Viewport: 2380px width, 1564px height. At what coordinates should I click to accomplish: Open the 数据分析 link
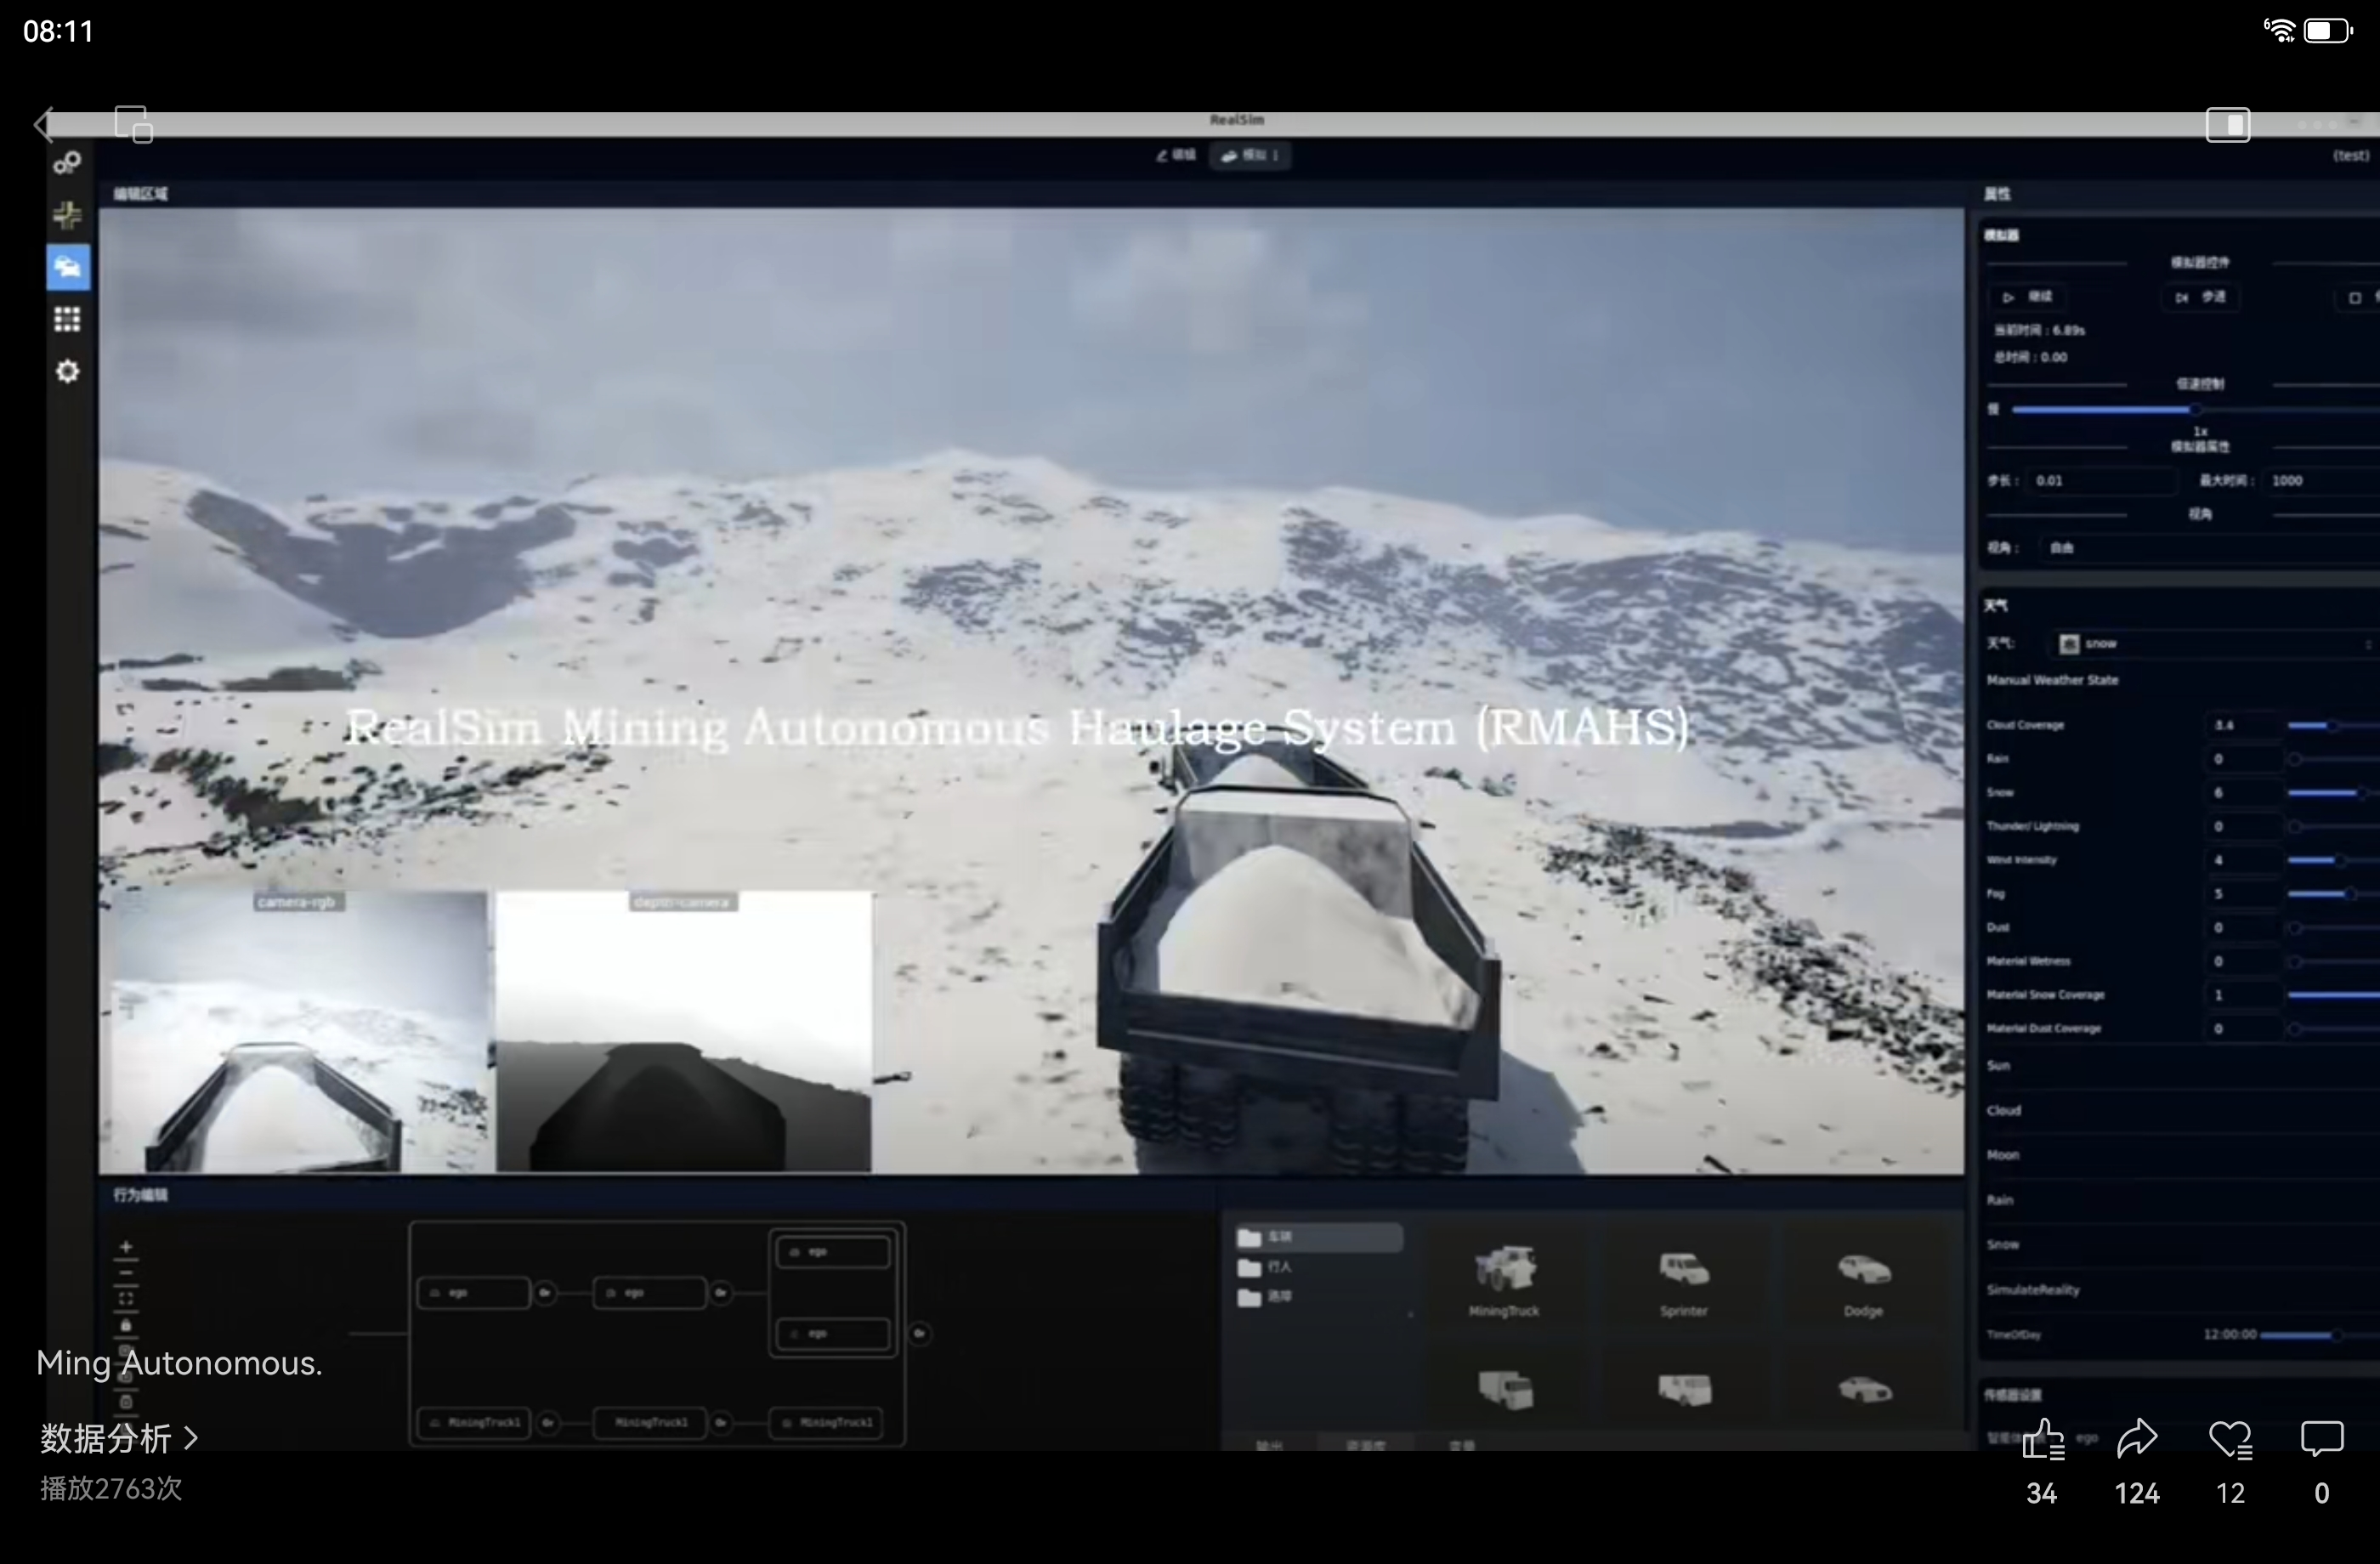tap(119, 1438)
